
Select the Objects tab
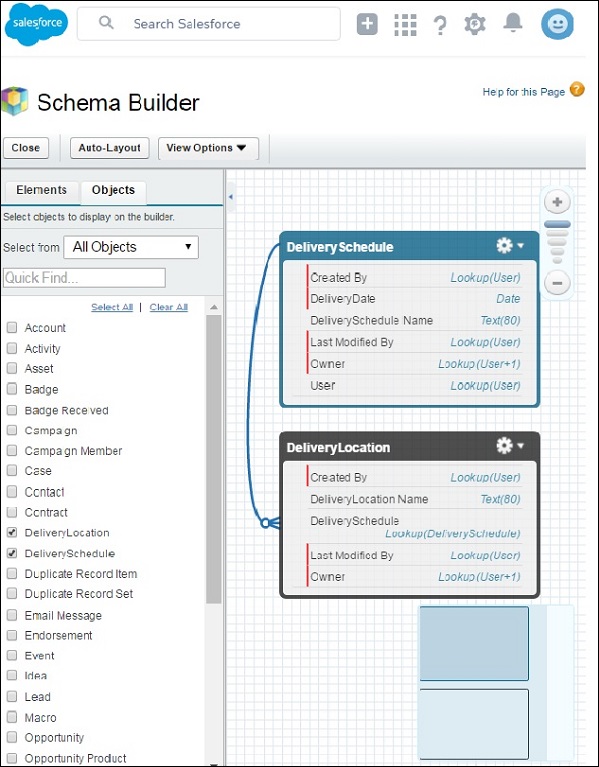pos(113,190)
